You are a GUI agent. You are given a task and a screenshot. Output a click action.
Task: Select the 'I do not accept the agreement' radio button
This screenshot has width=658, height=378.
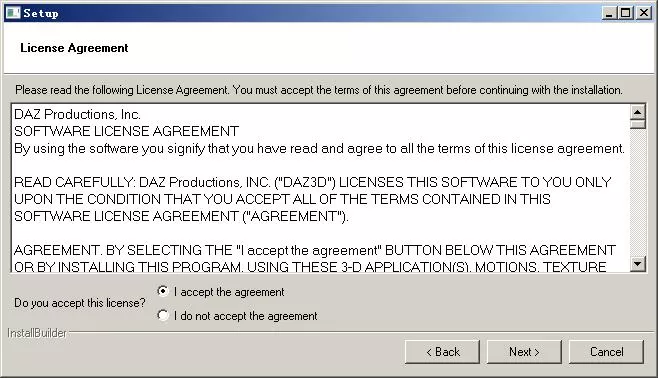(163, 315)
